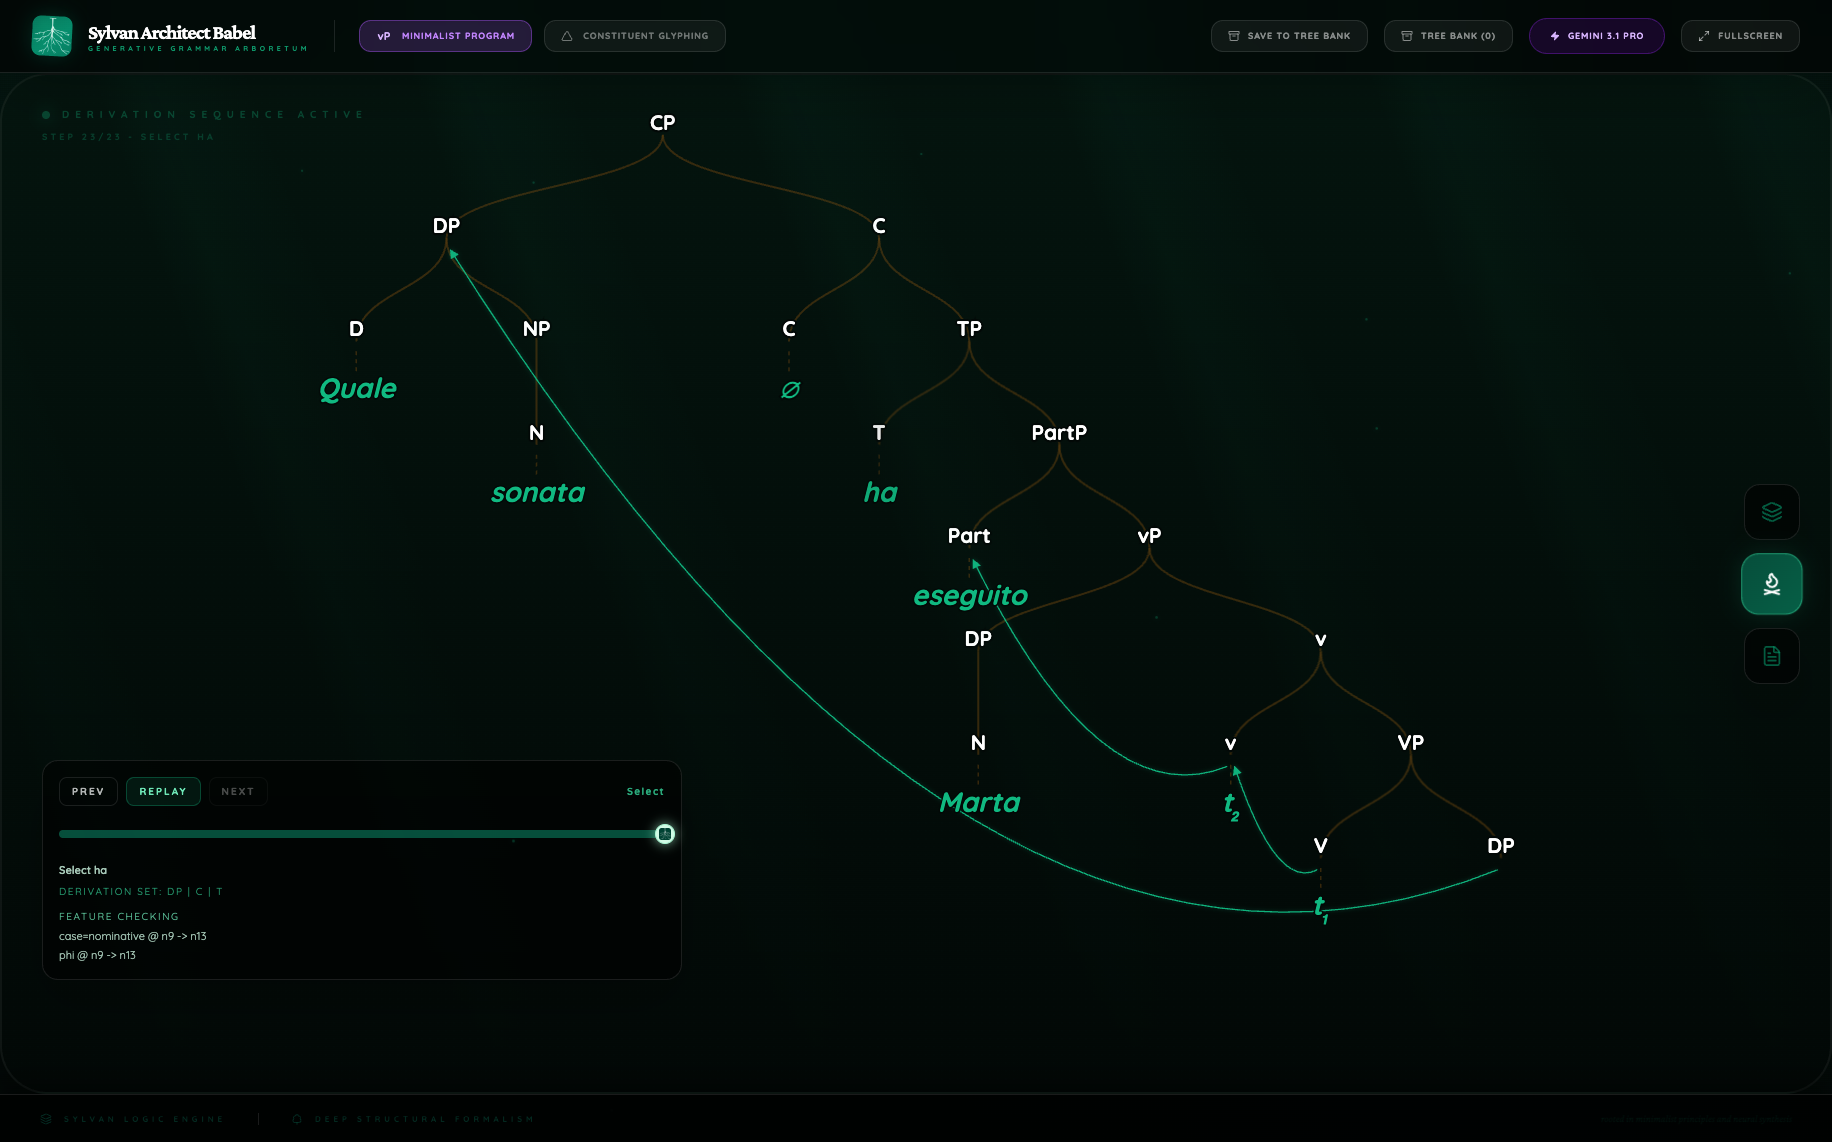Click the 'eseguito' participle leaf
The width and height of the screenshot is (1832, 1142).
[970, 596]
